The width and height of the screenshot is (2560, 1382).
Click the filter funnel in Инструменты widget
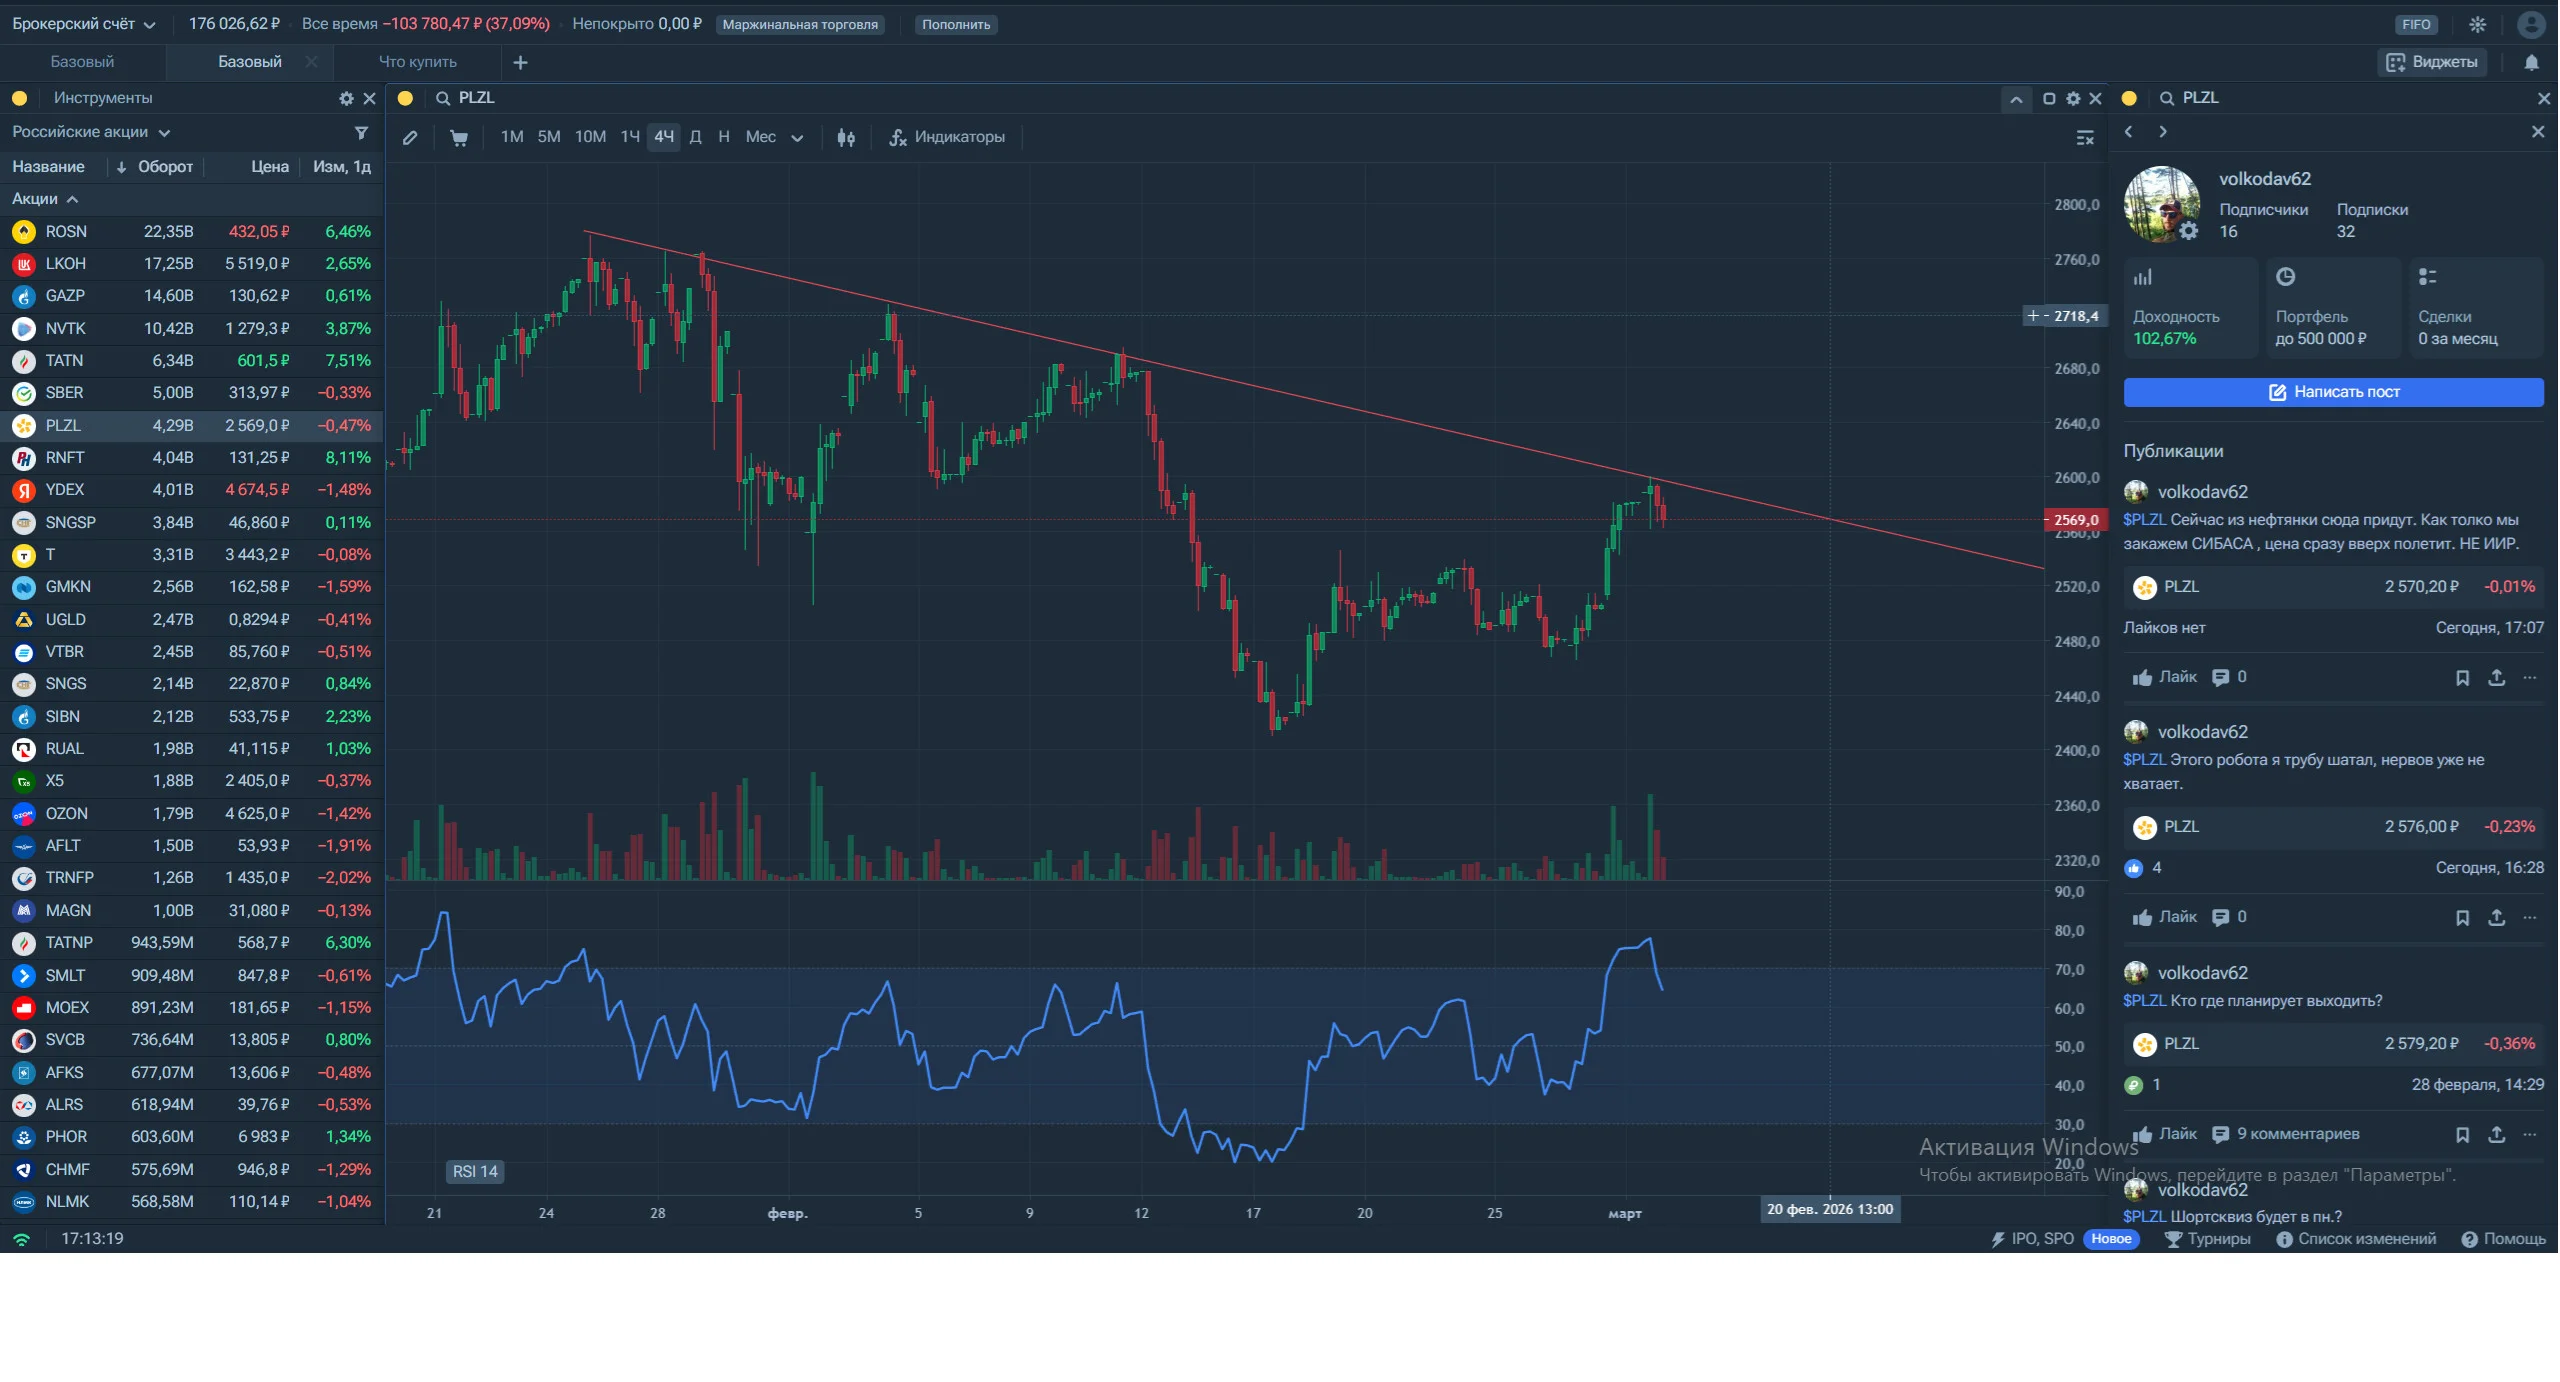click(361, 132)
